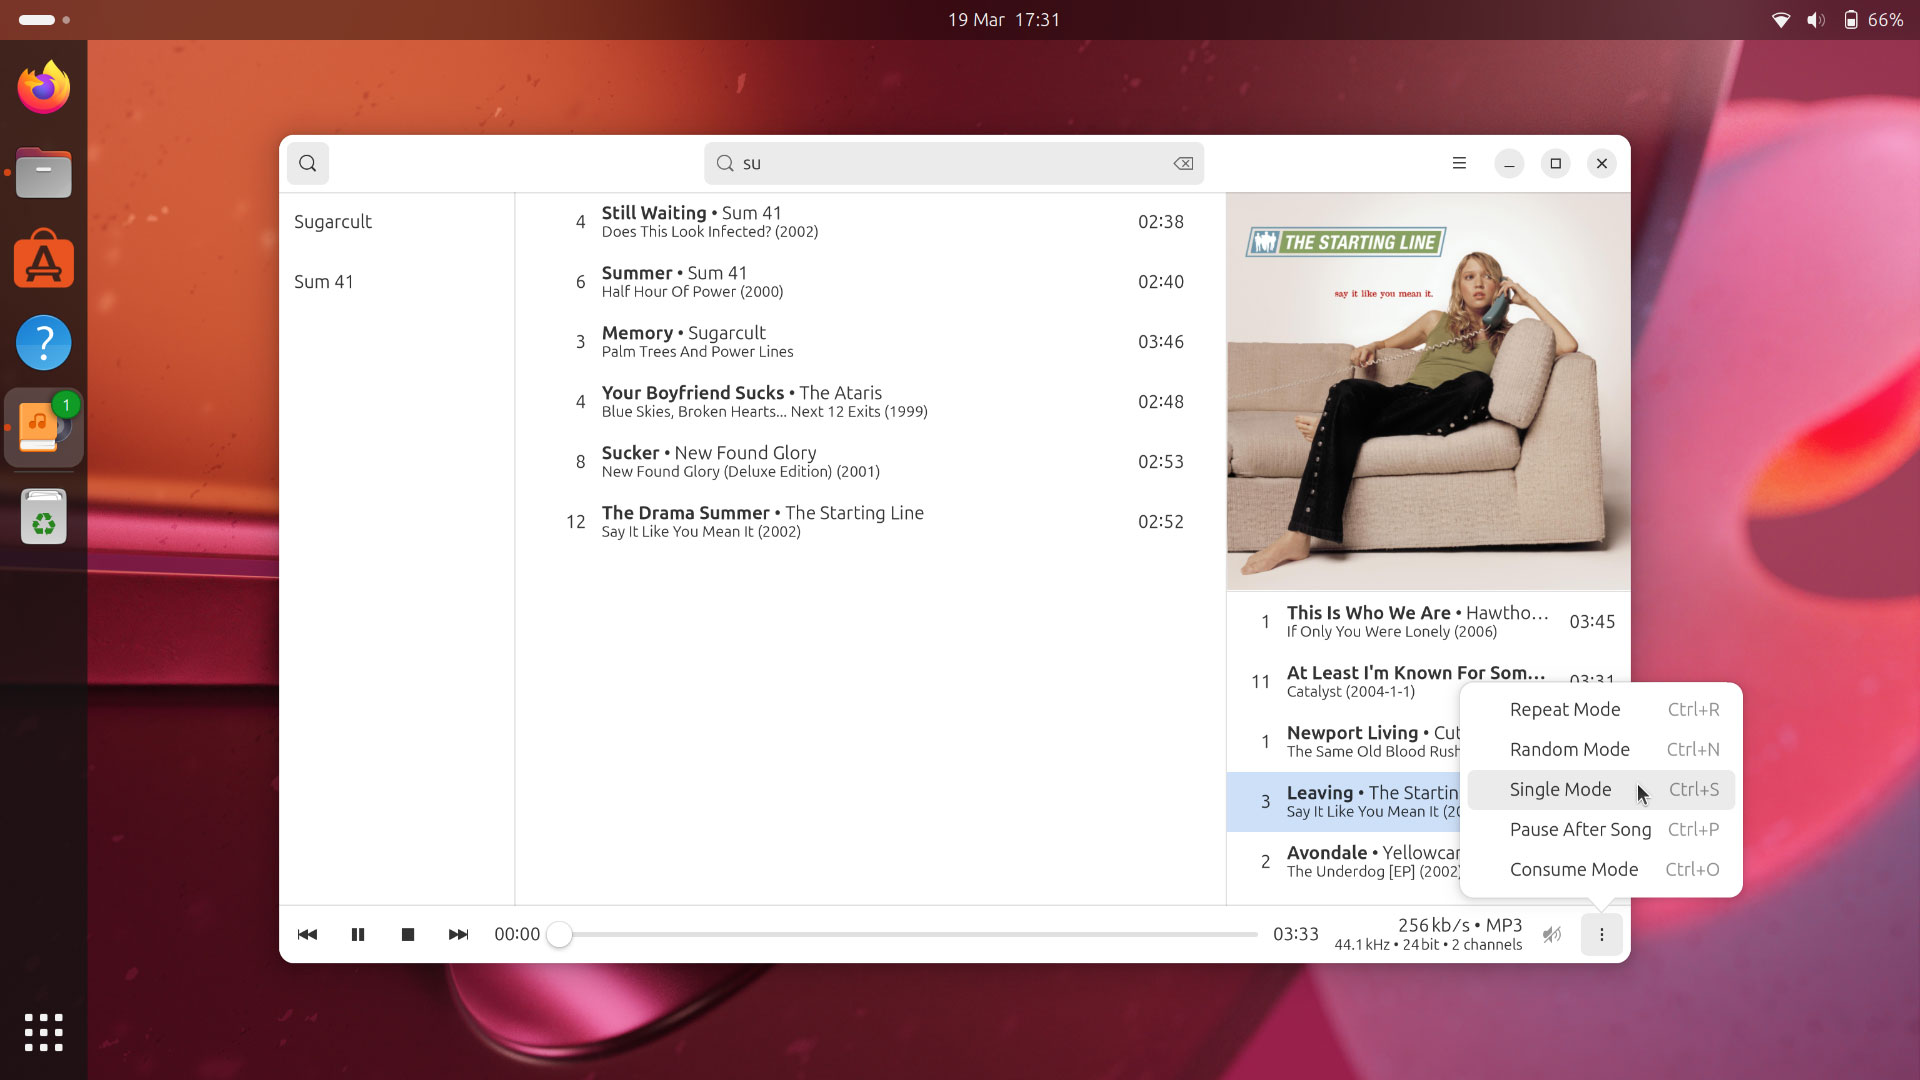Skip to the next track
The height and width of the screenshot is (1080, 1920).
pos(458,934)
